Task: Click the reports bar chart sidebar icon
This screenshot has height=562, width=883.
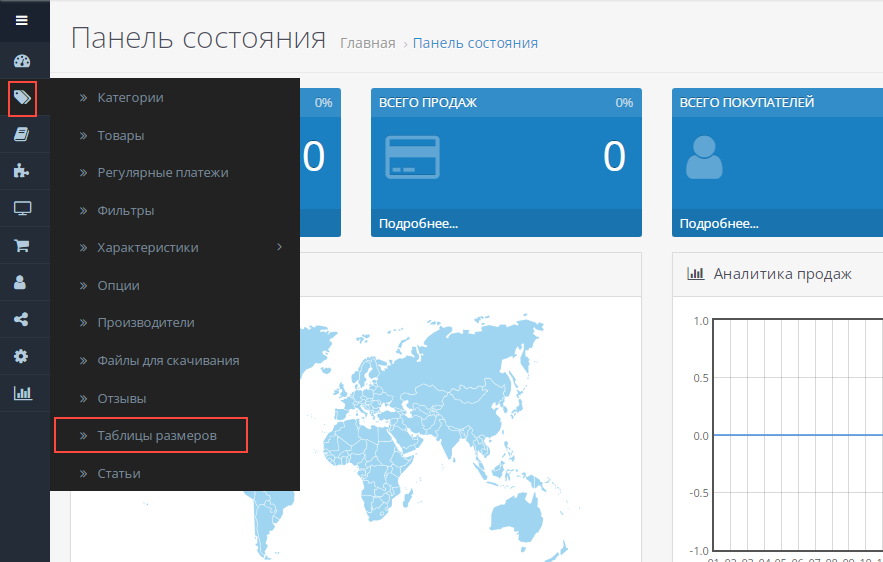Action: tap(21, 393)
